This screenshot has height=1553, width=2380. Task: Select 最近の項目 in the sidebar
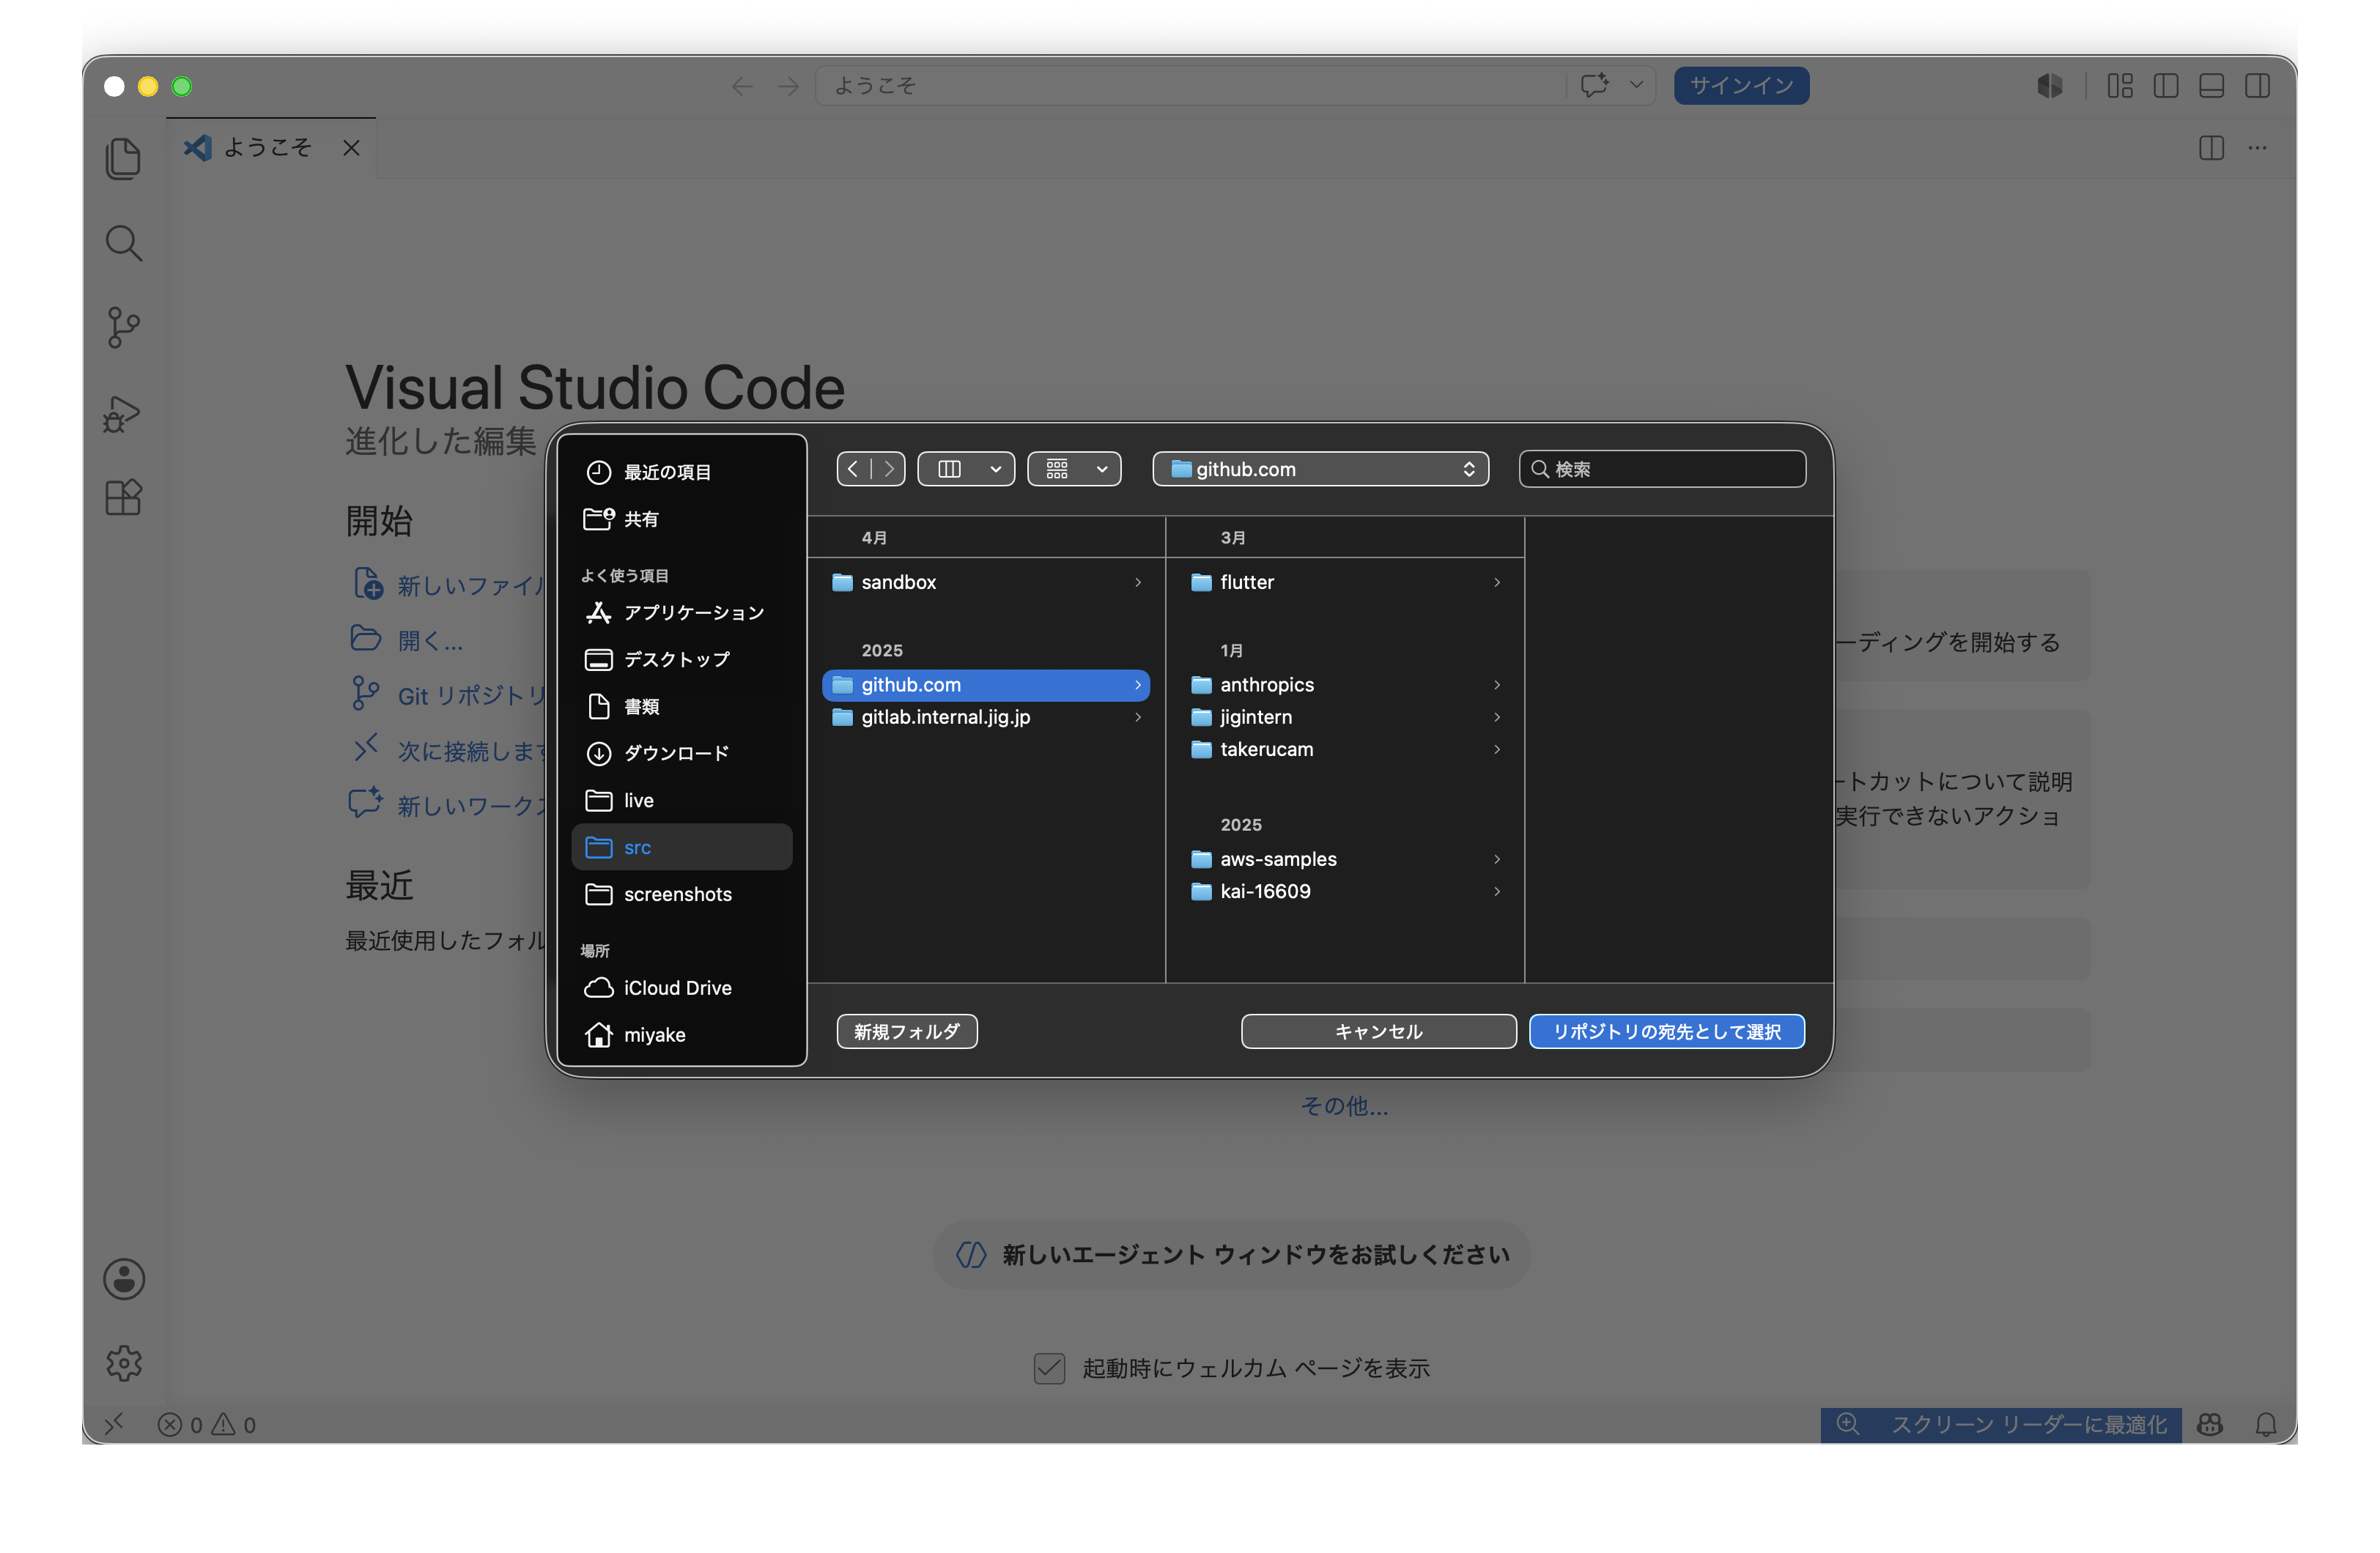(x=682, y=472)
